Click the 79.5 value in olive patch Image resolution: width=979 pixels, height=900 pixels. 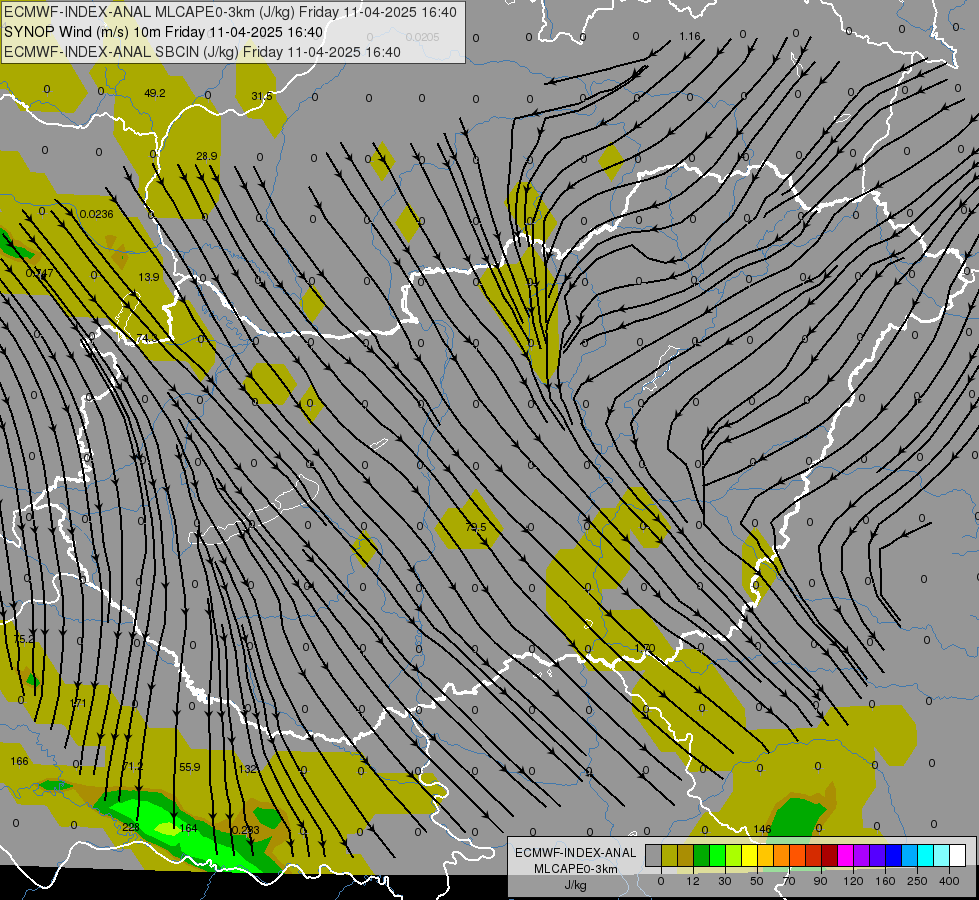[476, 527]
